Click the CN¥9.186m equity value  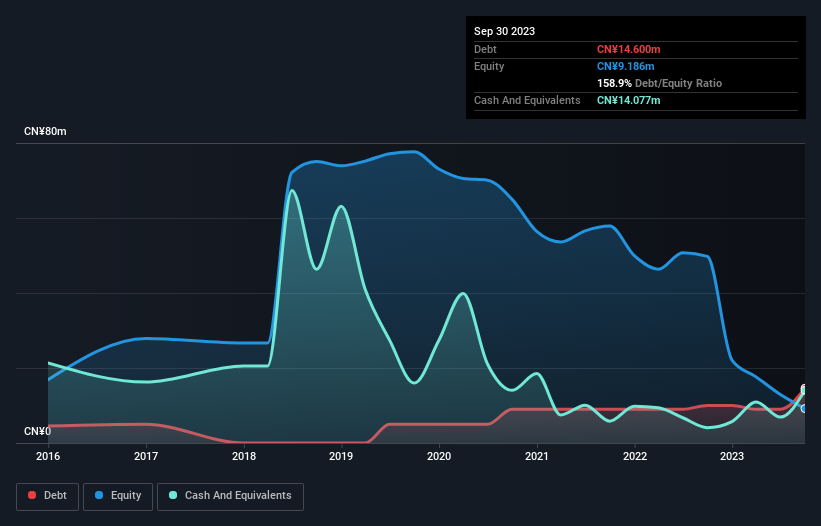[625, 66]
